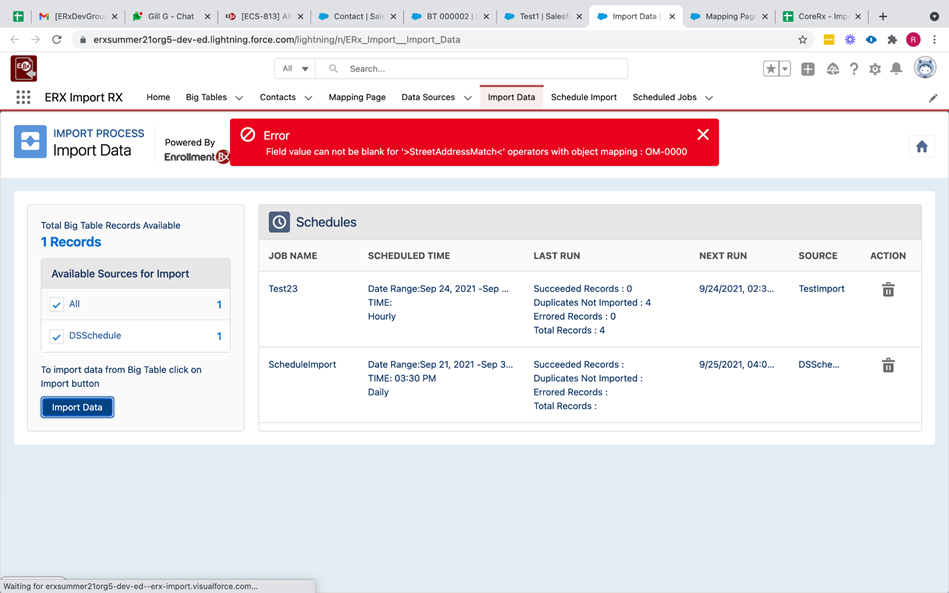Open the App Launcher grid icon
The image size is (949, 593).
tap(23, 97)
